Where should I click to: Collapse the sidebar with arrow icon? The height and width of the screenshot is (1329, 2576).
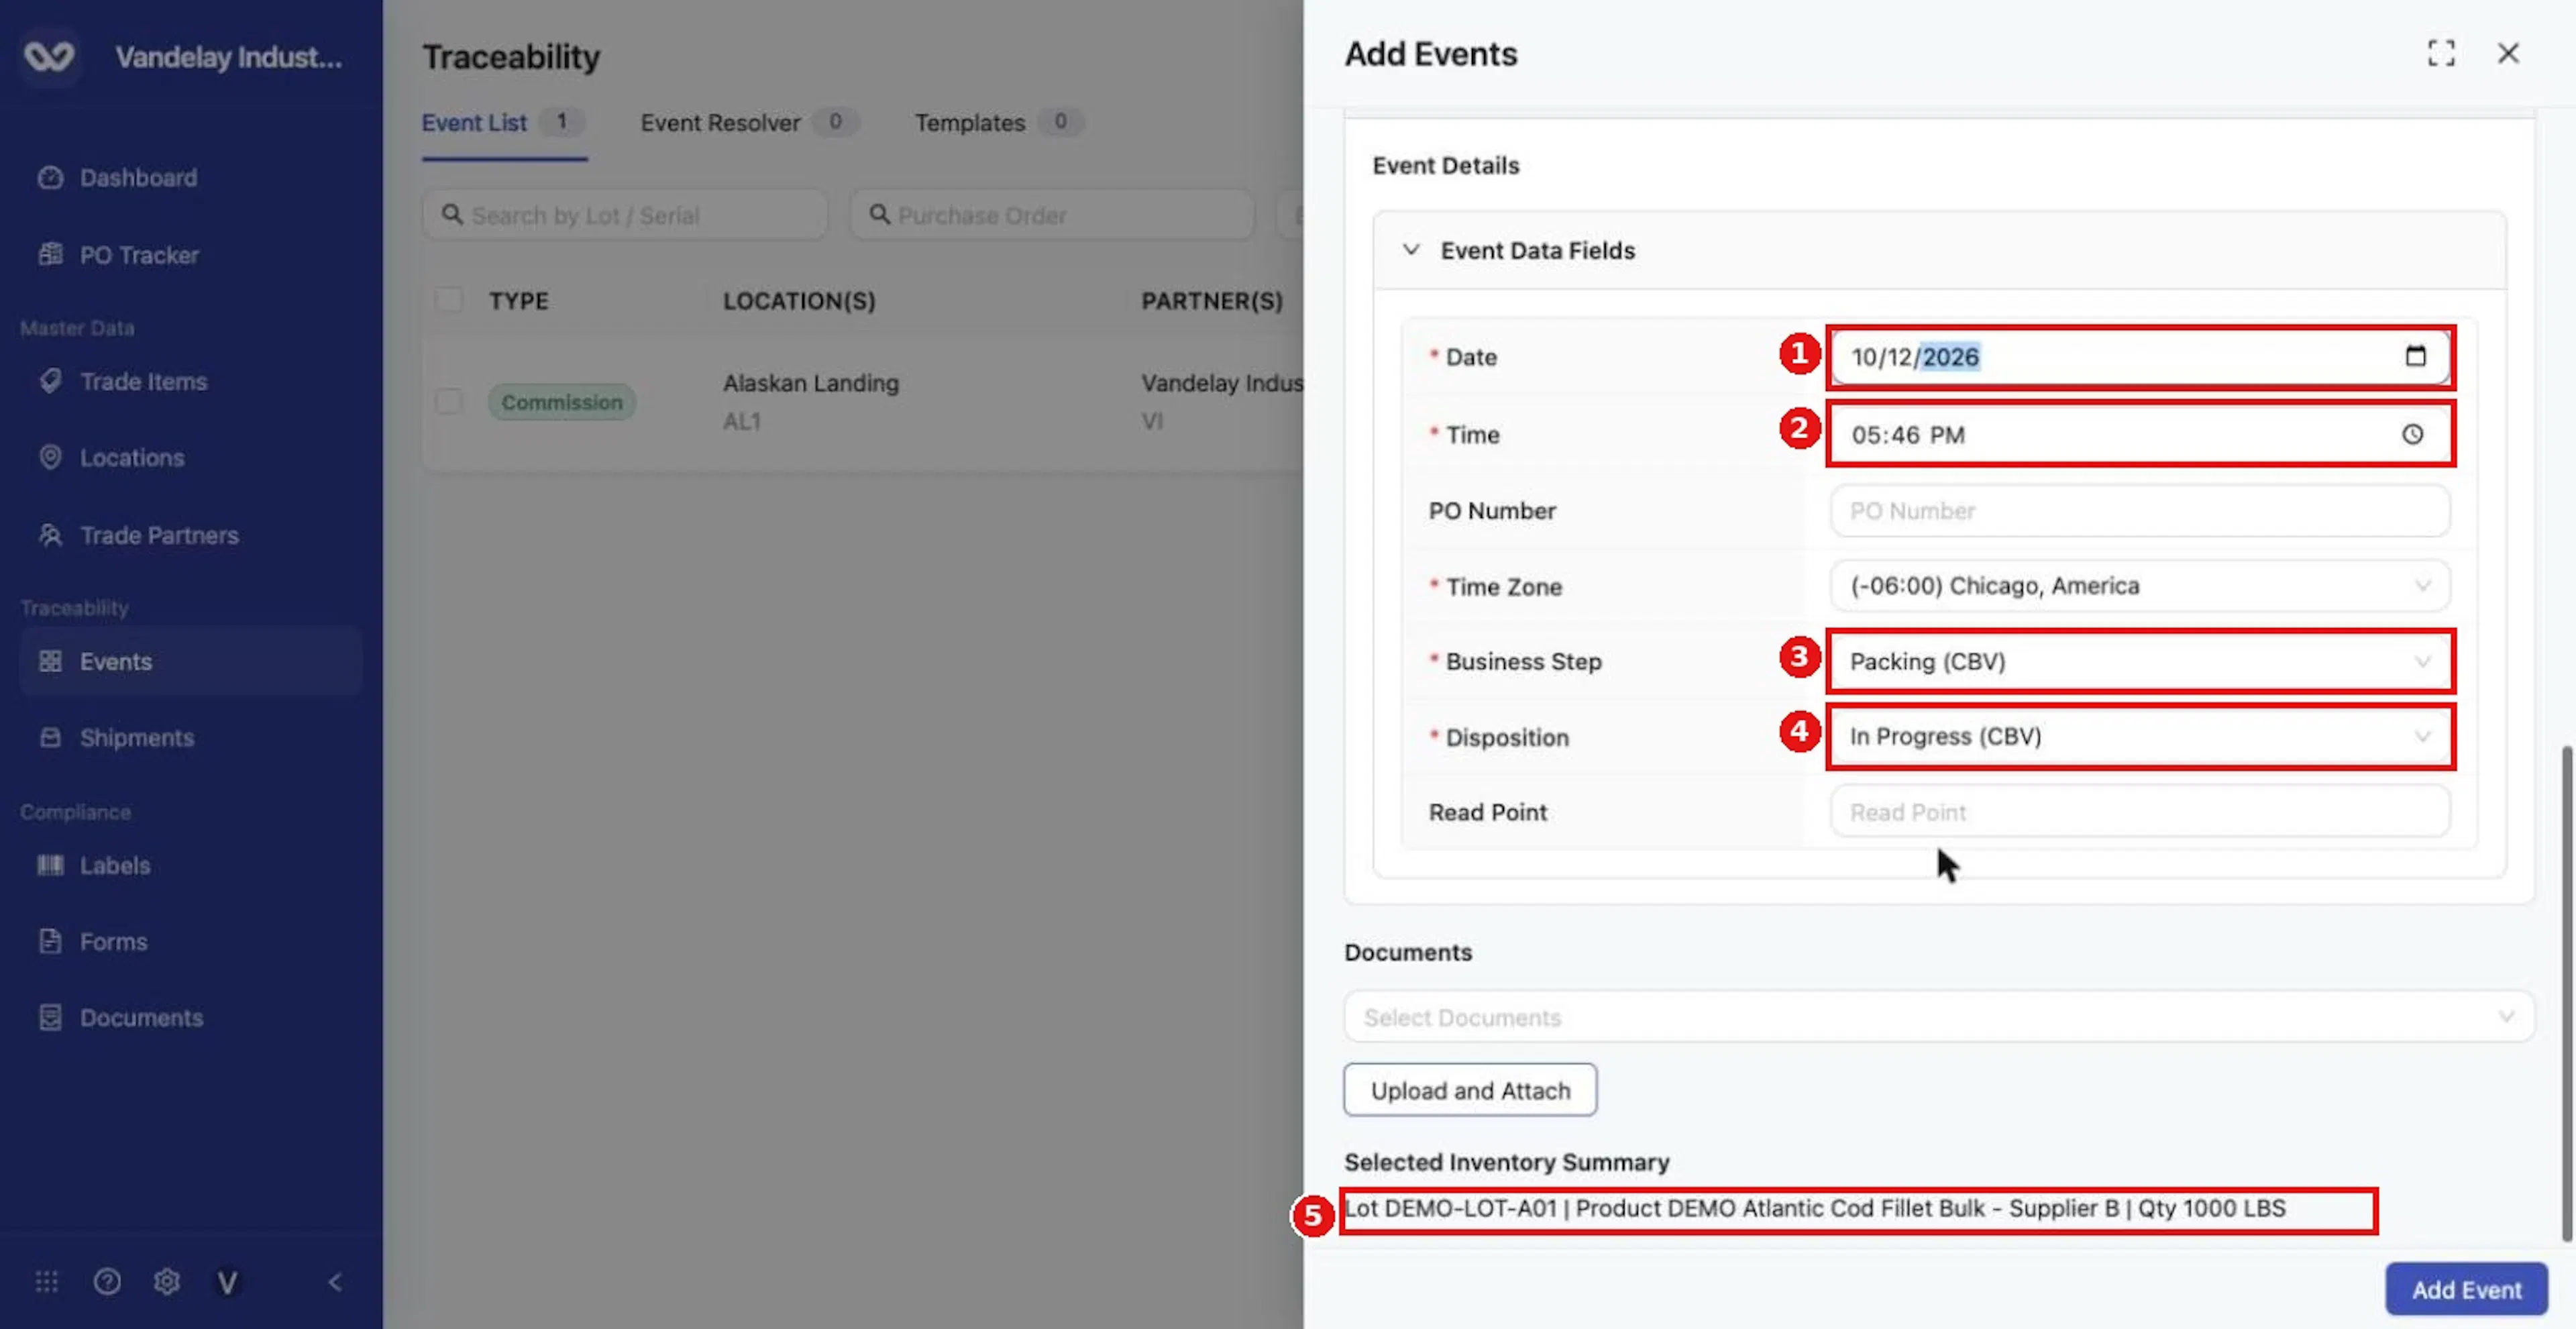tap(335, 1282)
